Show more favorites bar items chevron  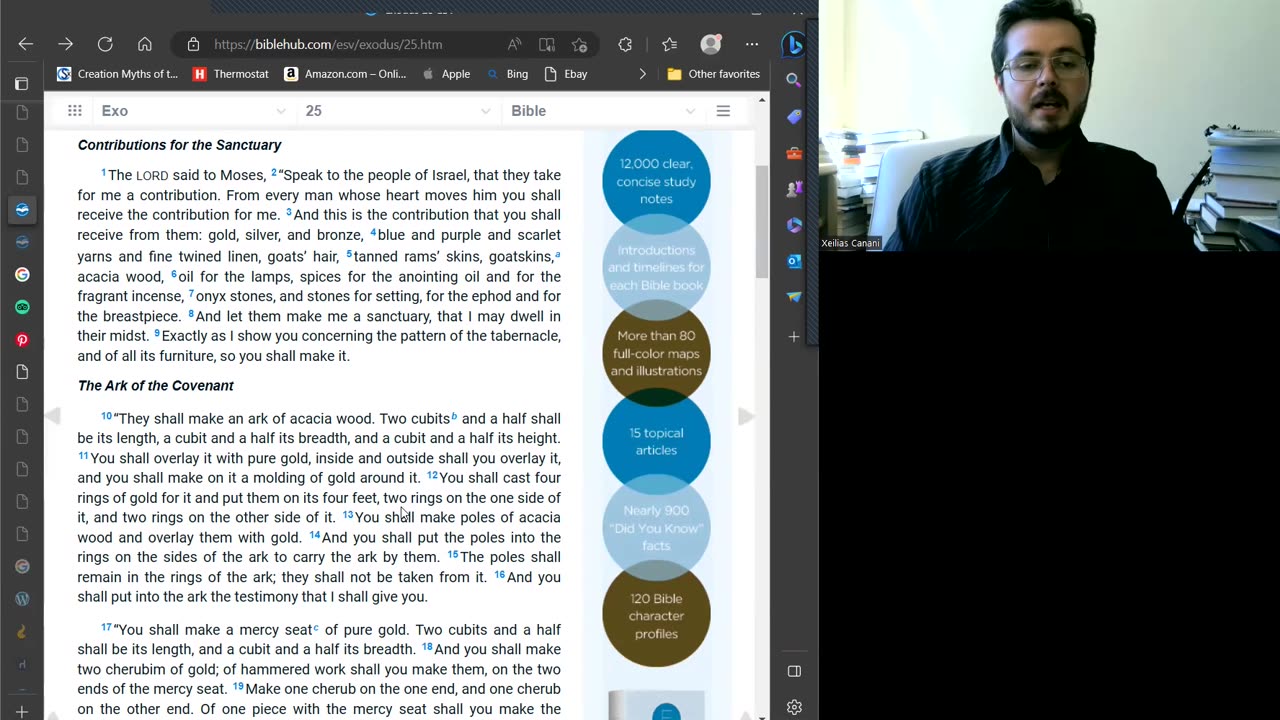[642, 74]
